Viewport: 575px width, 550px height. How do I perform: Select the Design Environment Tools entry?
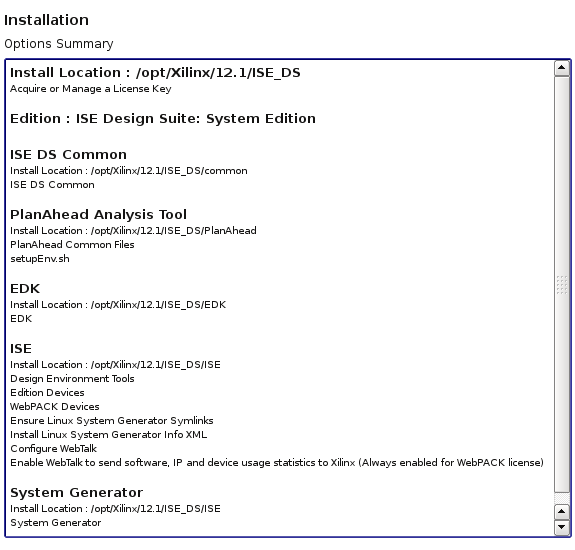click(72, 379)
